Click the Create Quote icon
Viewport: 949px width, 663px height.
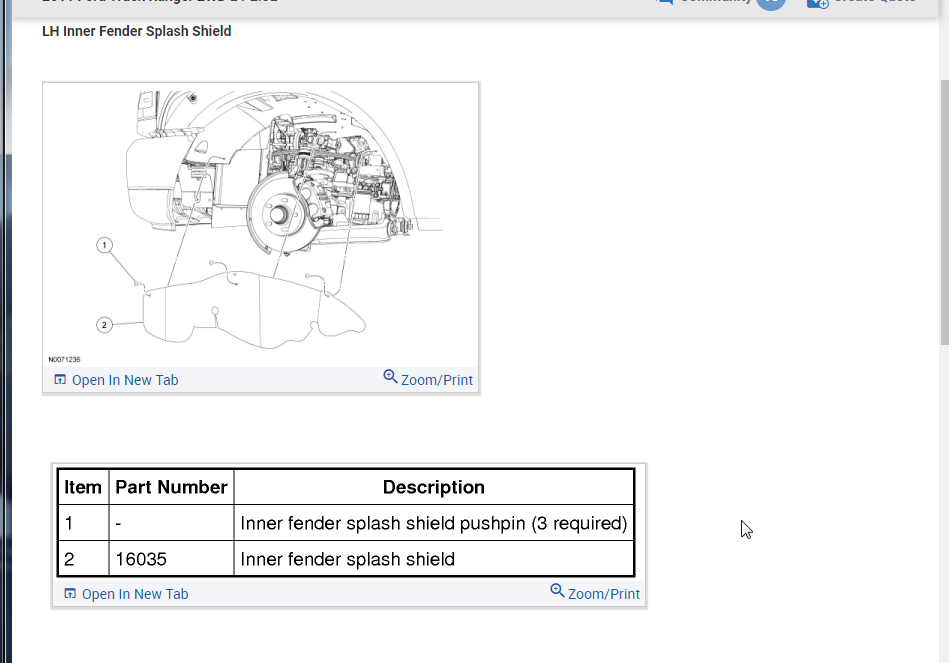818,2
